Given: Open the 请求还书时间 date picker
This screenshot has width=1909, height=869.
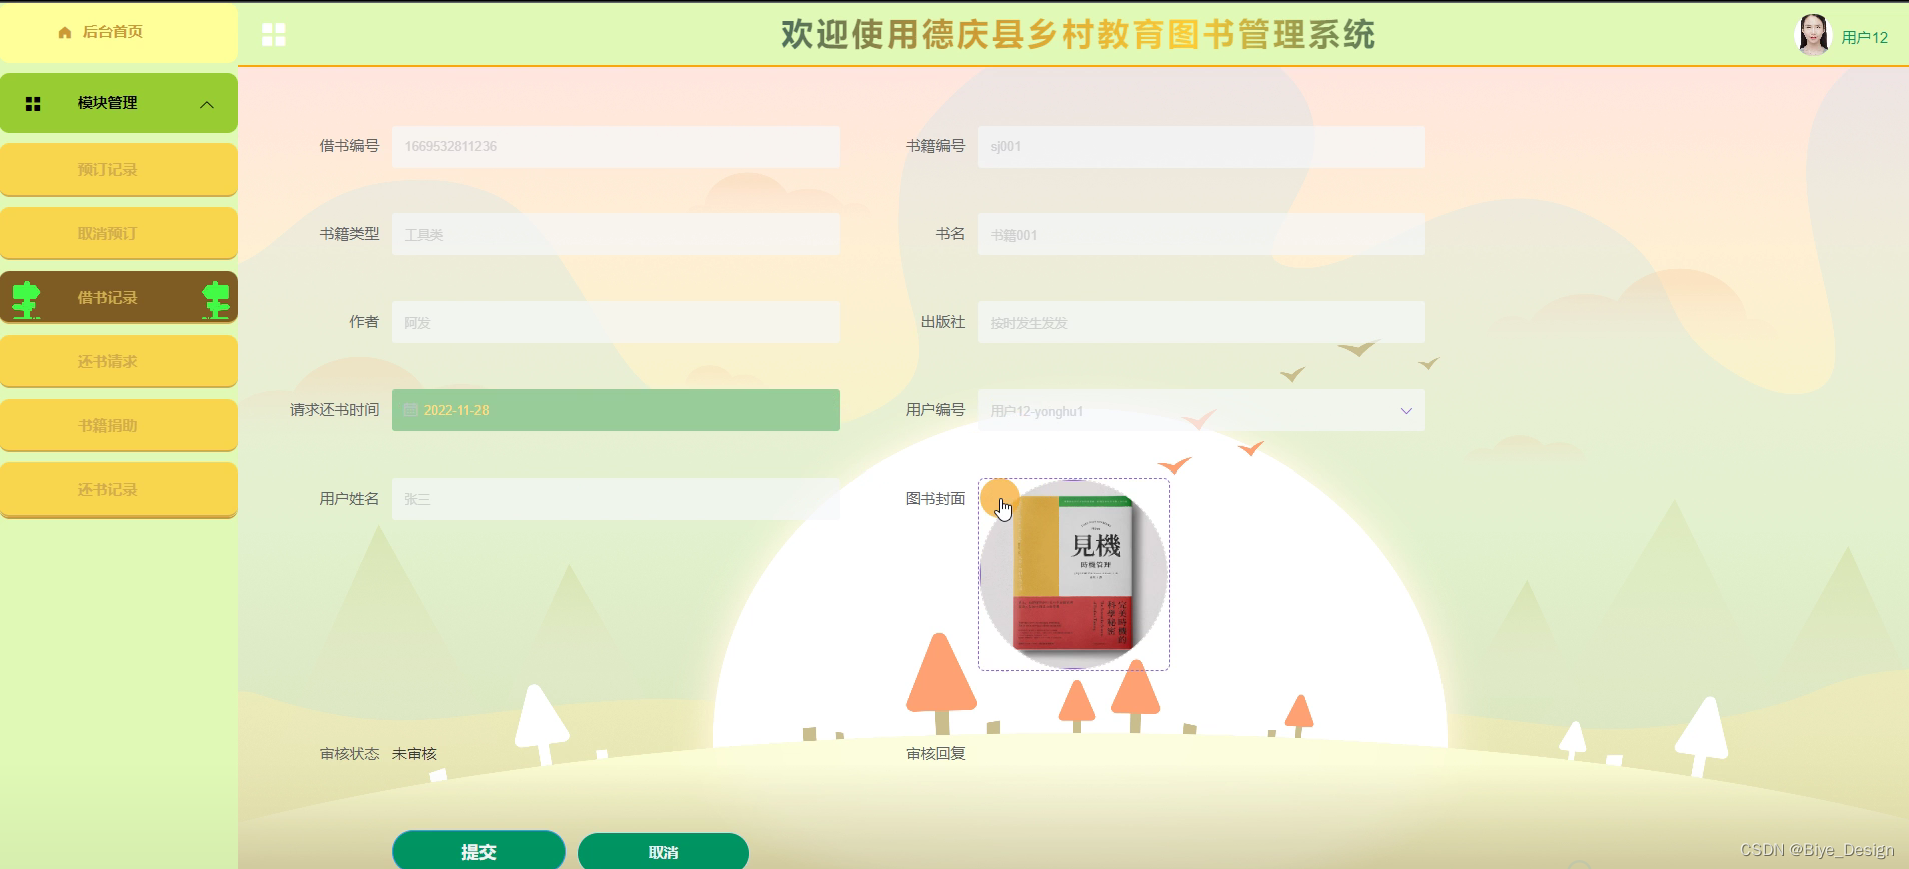Looking at the screenshot, I should pos(616,410).
